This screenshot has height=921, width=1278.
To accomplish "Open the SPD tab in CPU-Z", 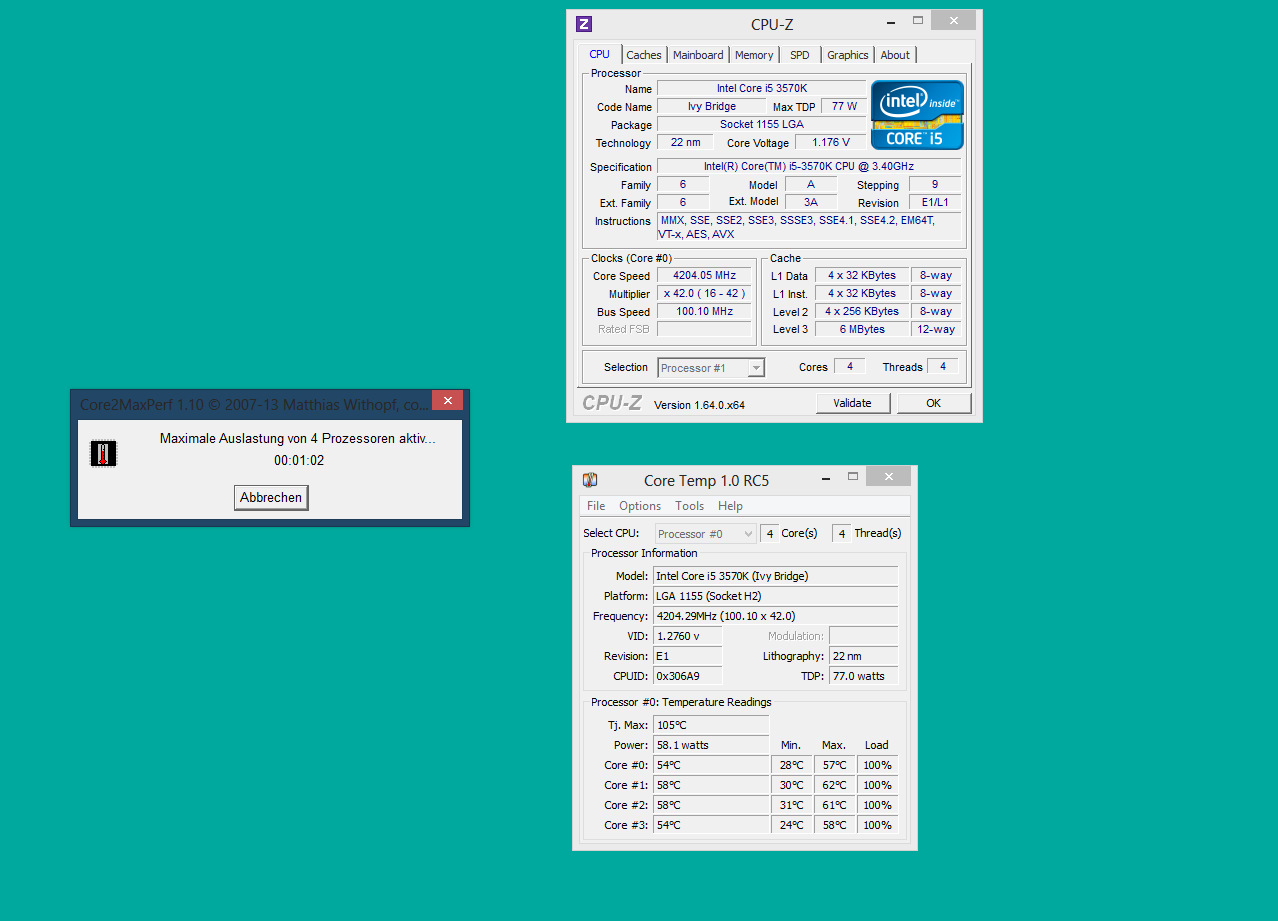I will coord(800,55).
